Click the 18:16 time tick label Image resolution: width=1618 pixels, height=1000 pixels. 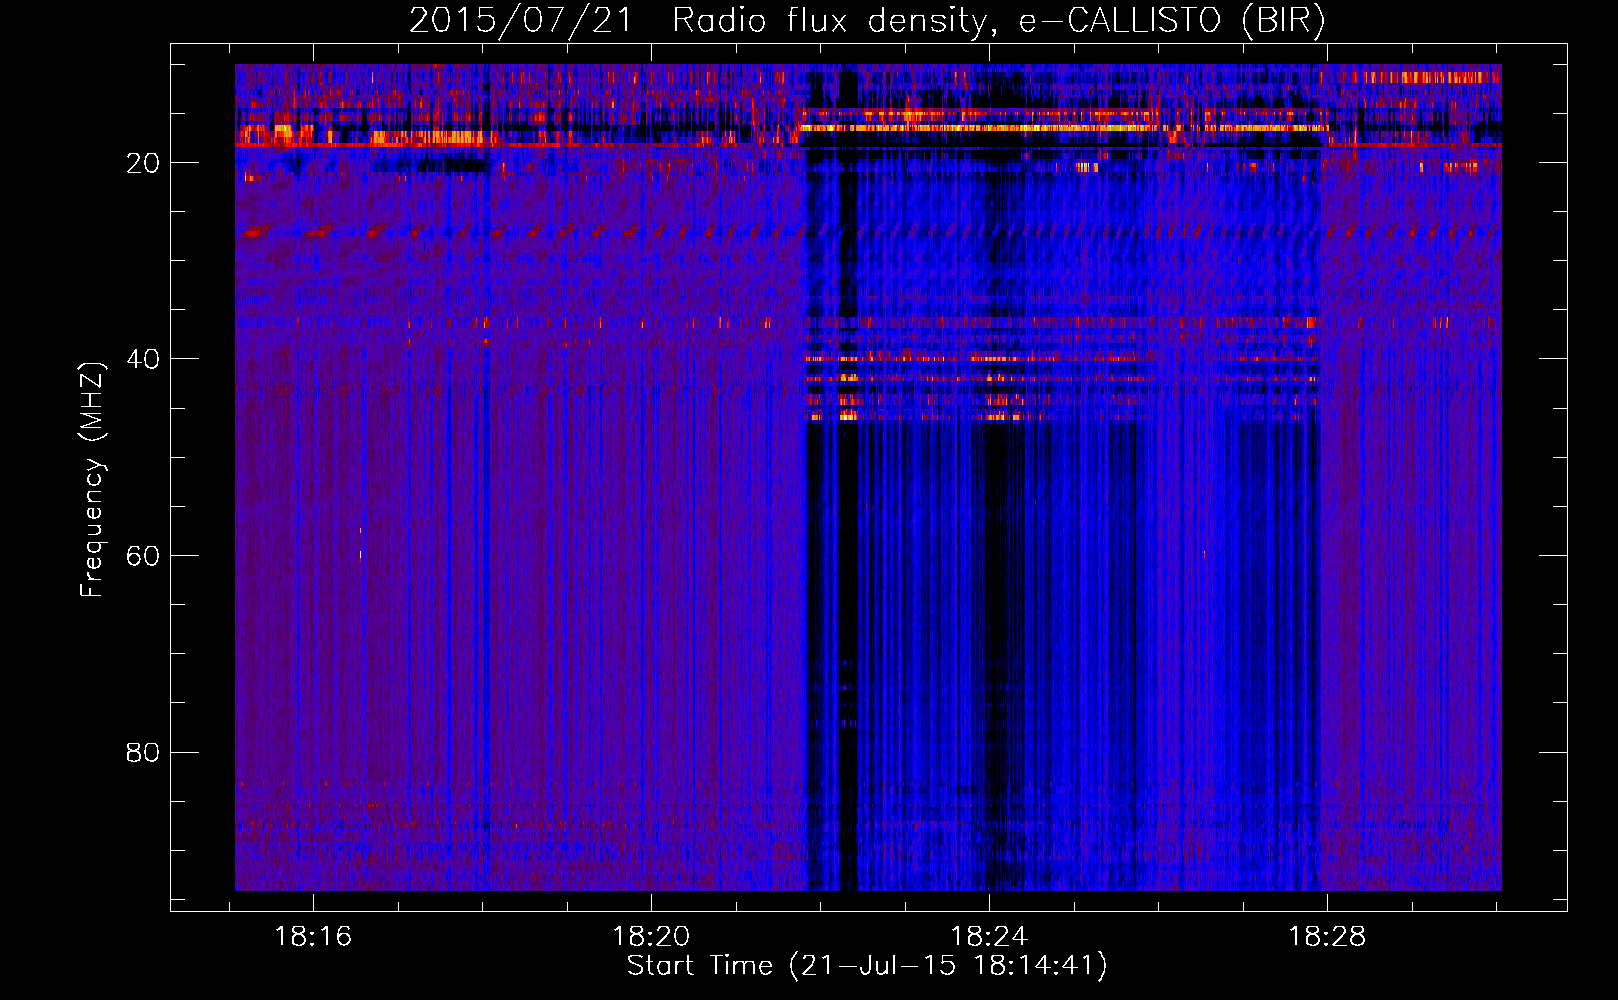[313, 937]
